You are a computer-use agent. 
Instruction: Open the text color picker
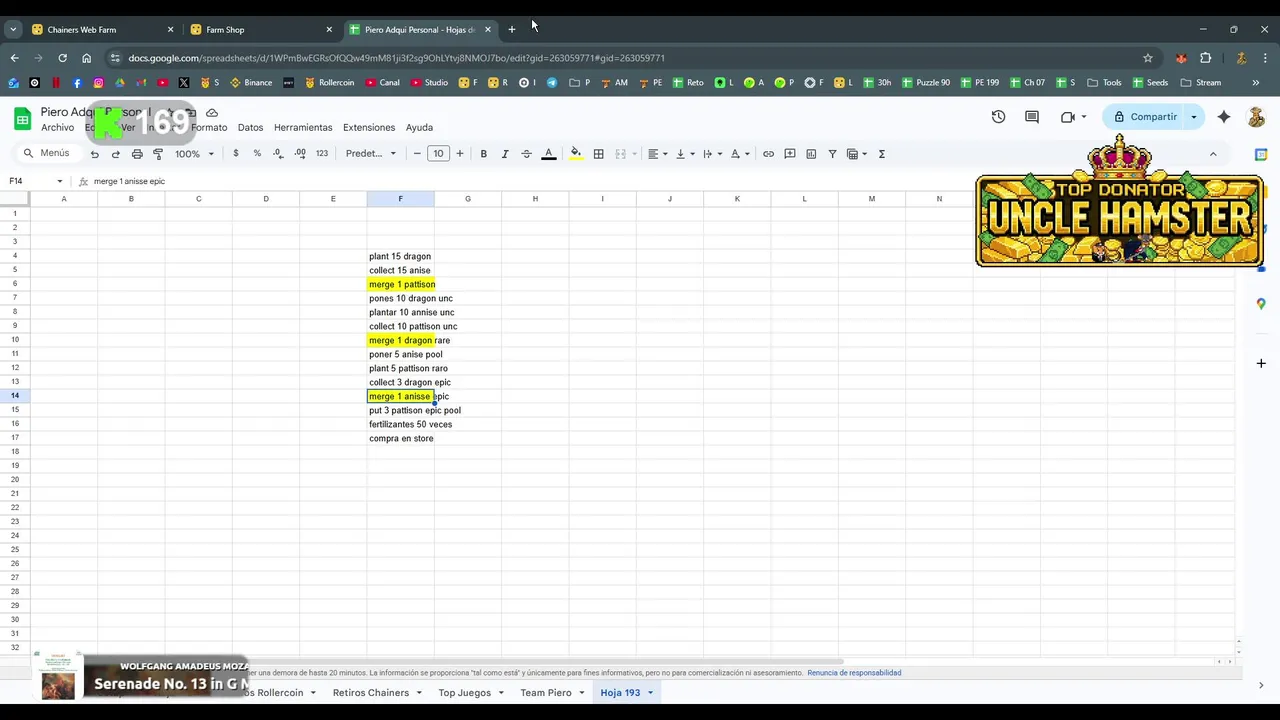point(548,154)
